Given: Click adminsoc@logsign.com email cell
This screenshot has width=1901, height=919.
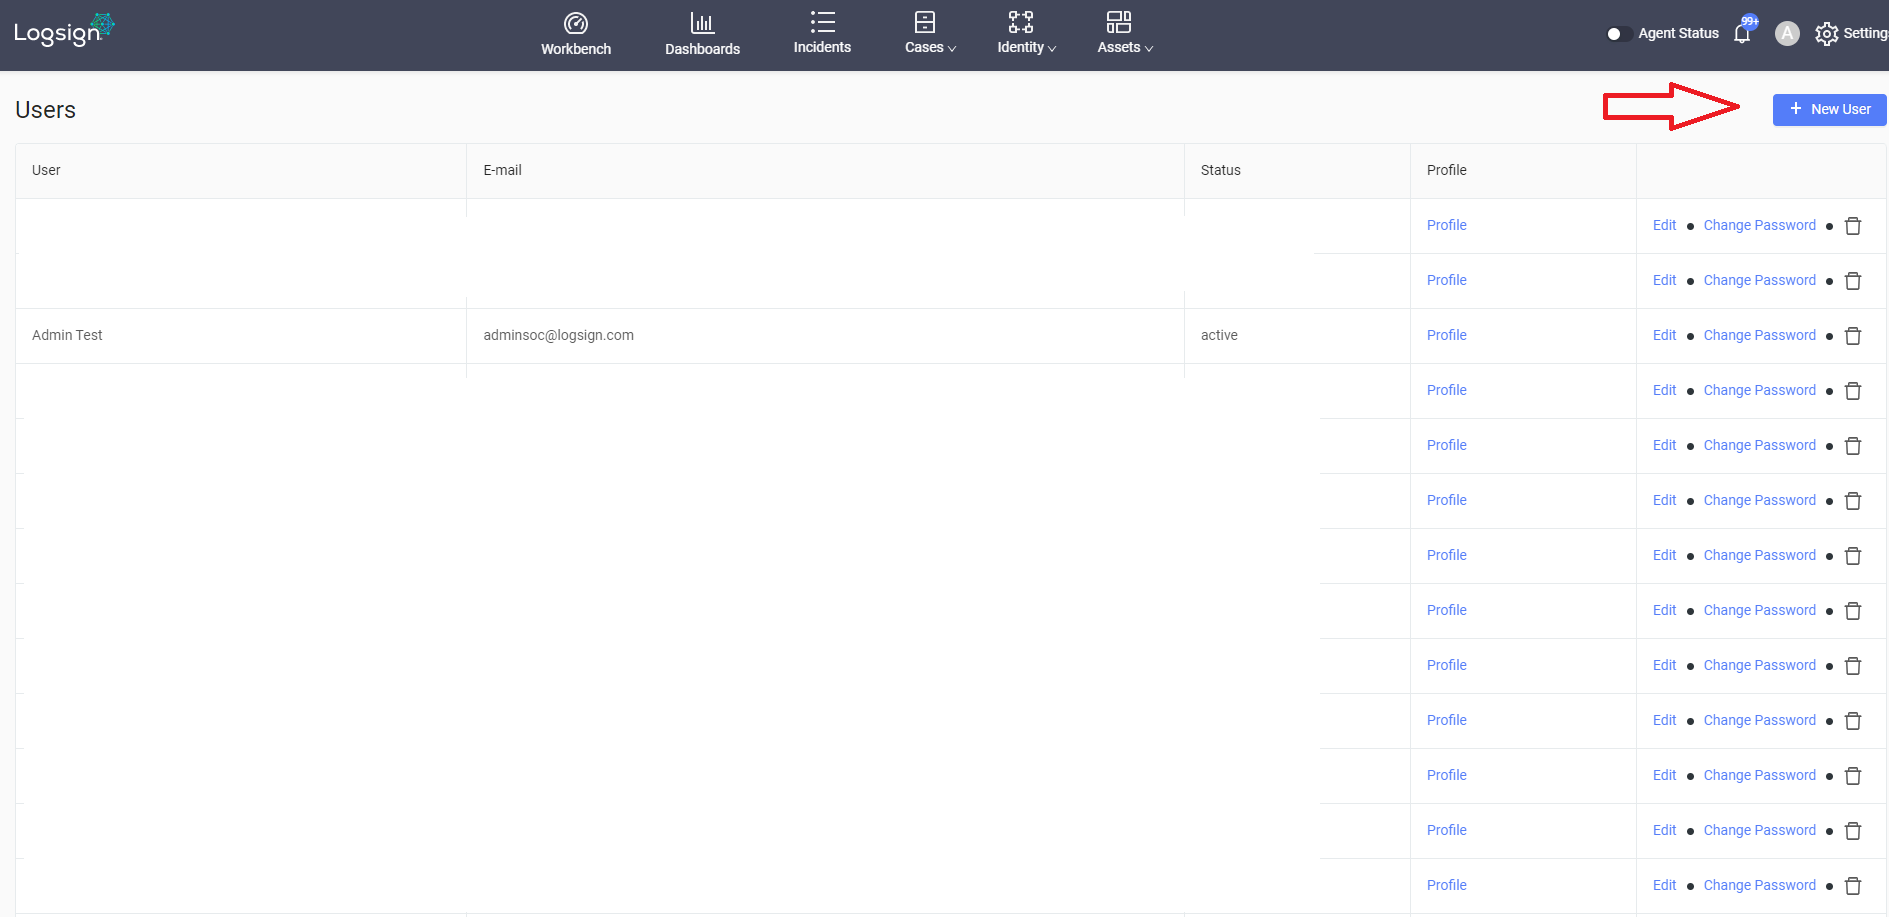Looking at the screenshot, I should pyautogui.click(x=825, y=336).
